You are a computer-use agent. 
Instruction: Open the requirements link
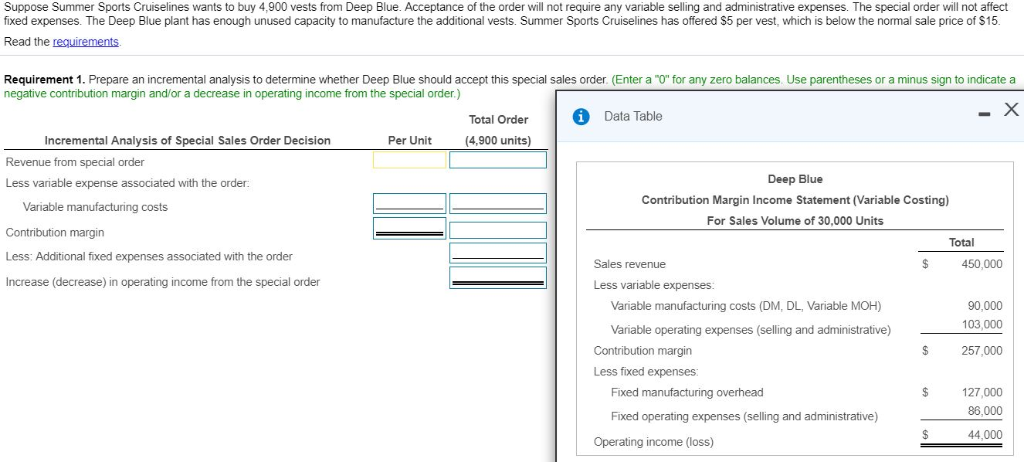pyautogui.click(x=86, y=42)
